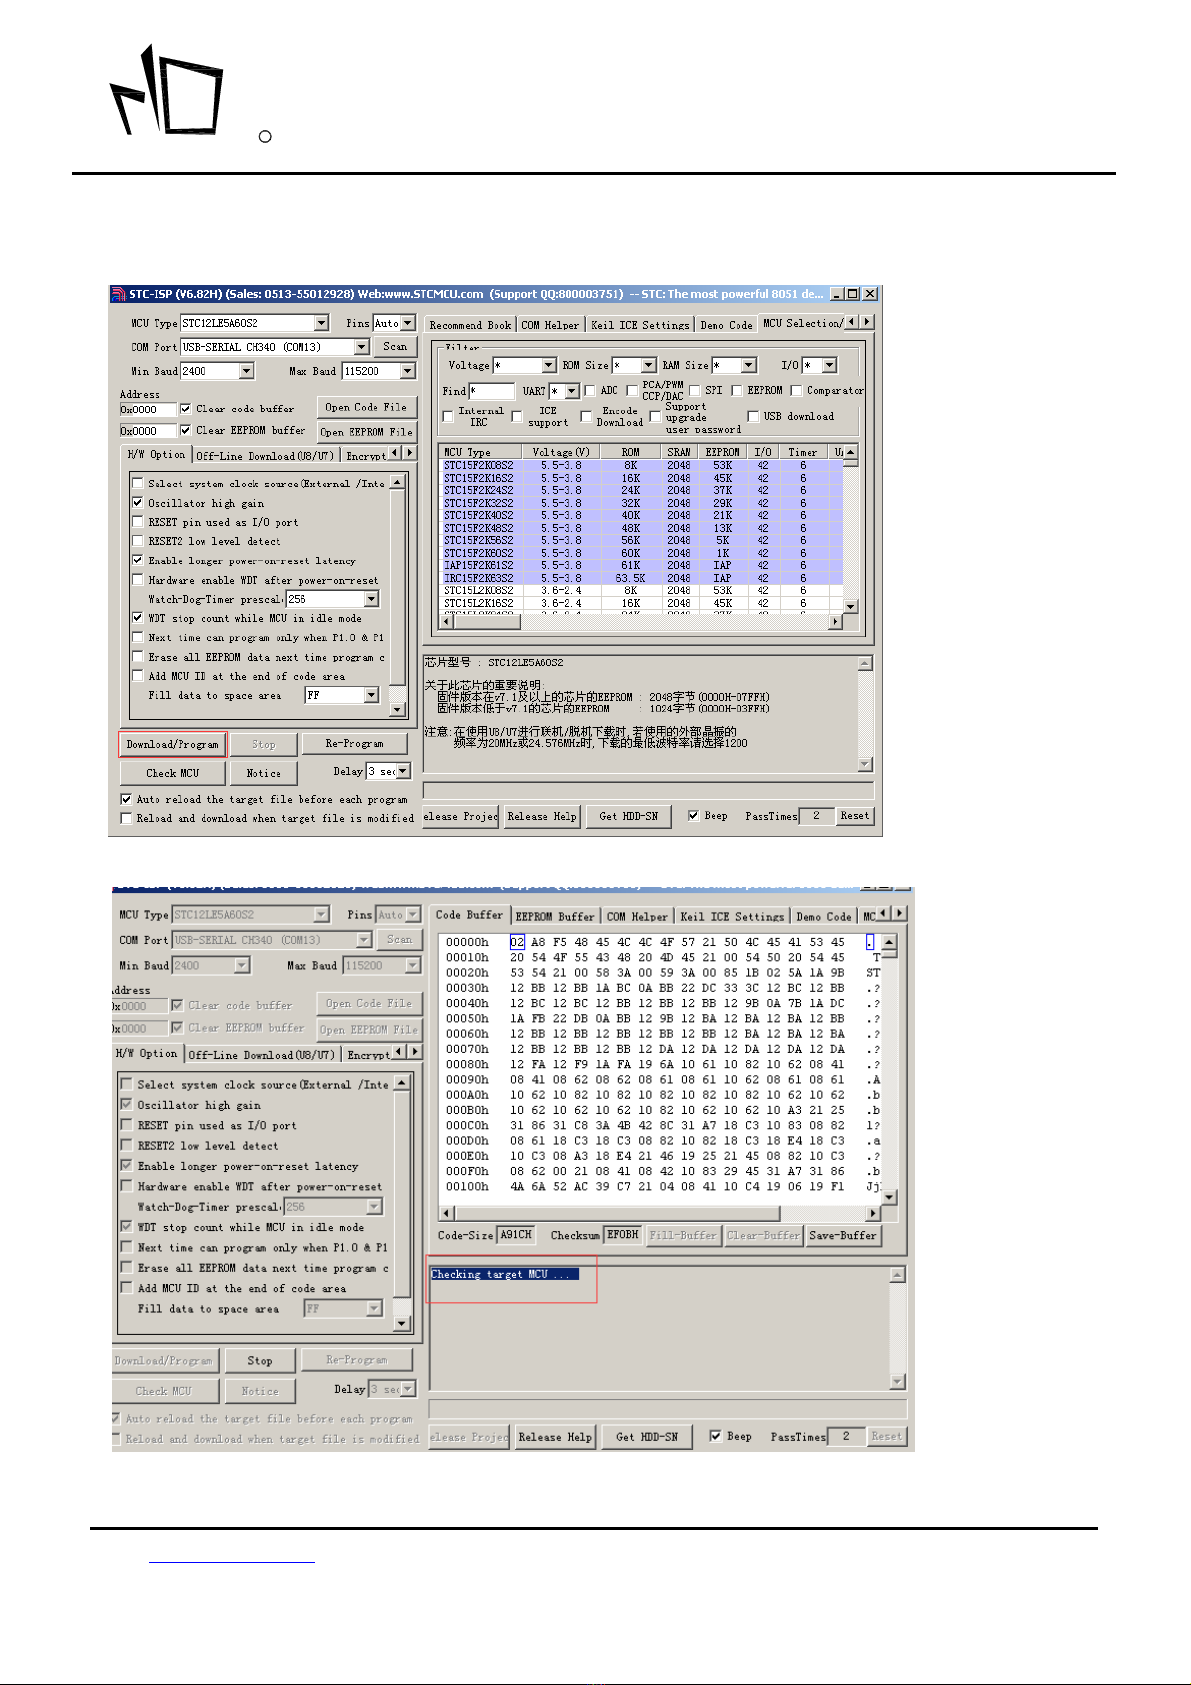Click Release Help in MCU Selection window

click(x=541, y=816)
